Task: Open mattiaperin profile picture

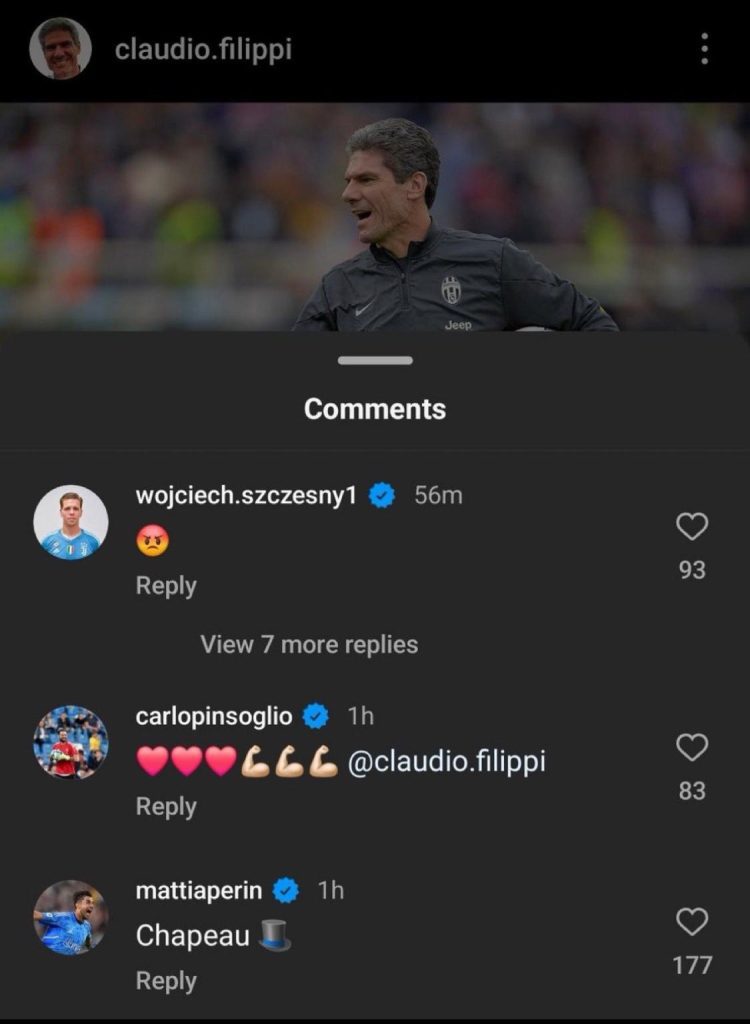Action: point(71,917)
